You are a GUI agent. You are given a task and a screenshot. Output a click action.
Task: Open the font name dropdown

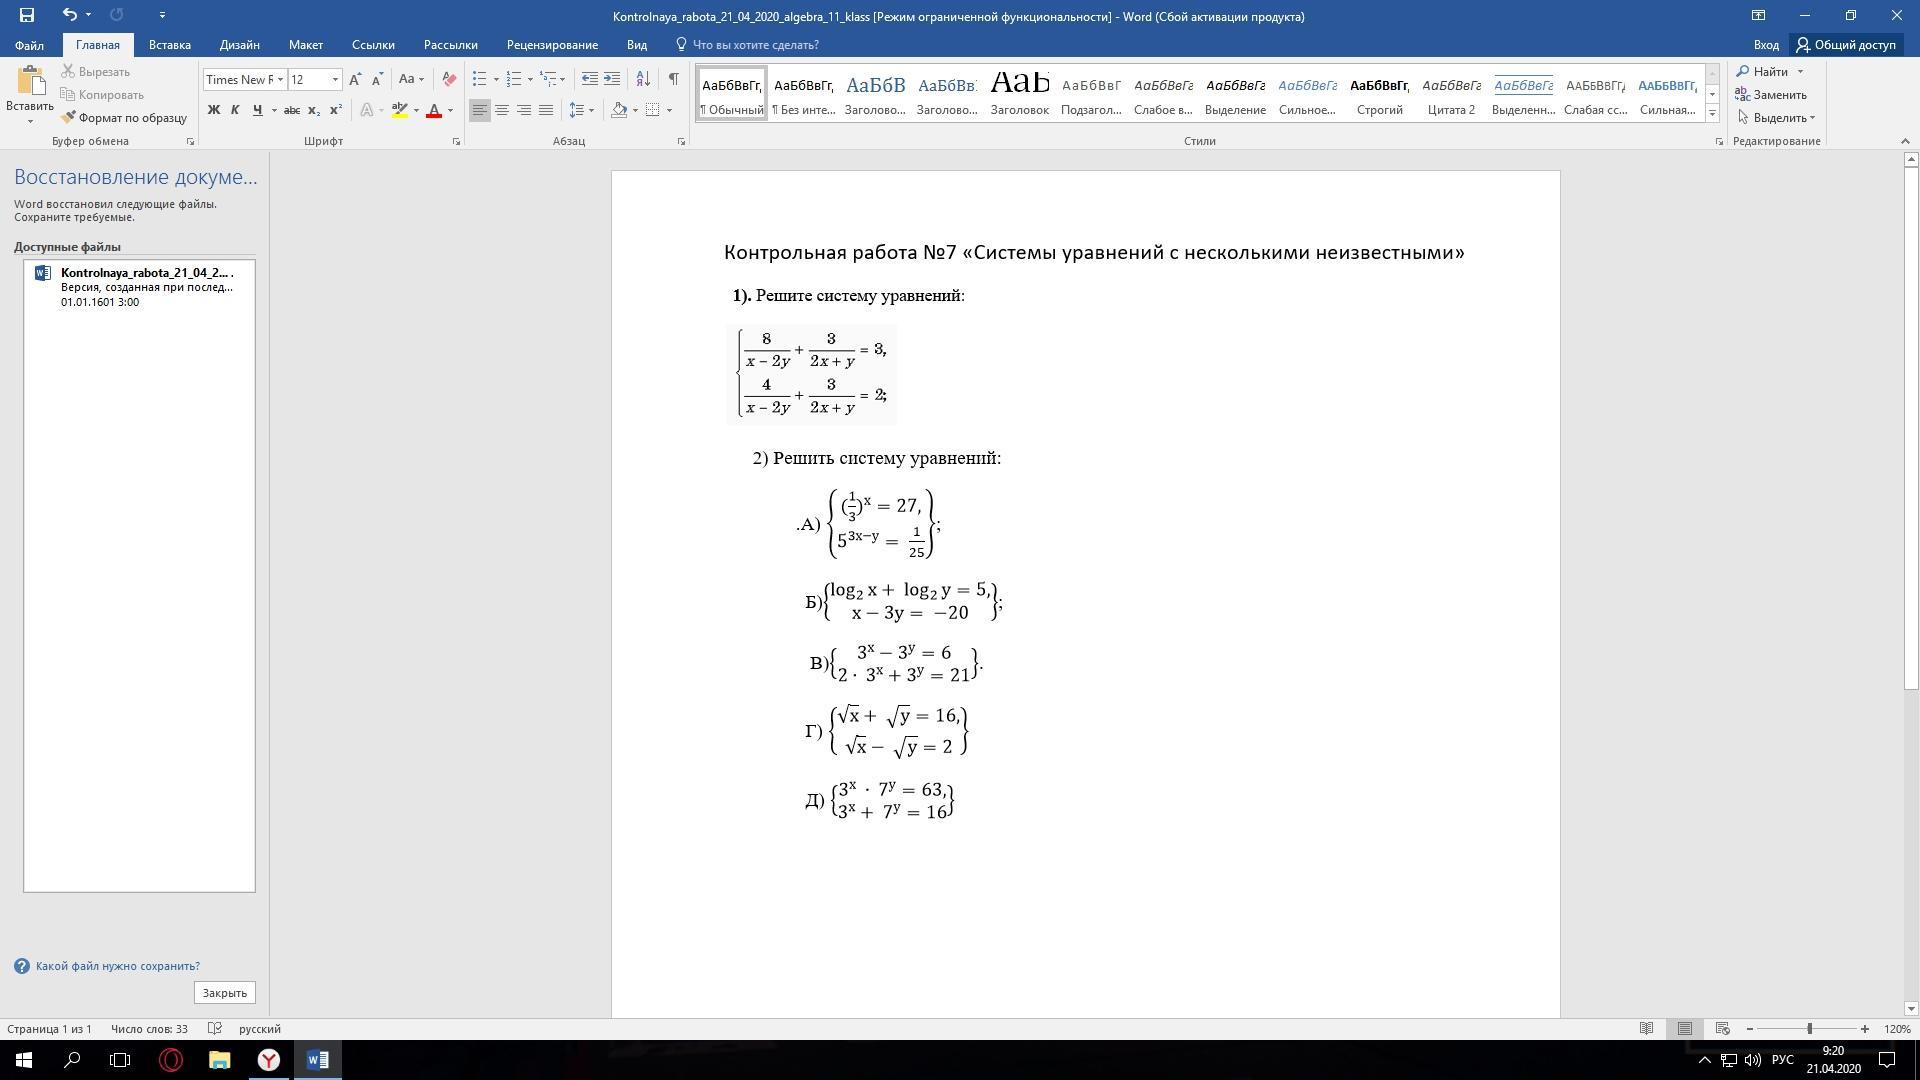pos(280,79)
